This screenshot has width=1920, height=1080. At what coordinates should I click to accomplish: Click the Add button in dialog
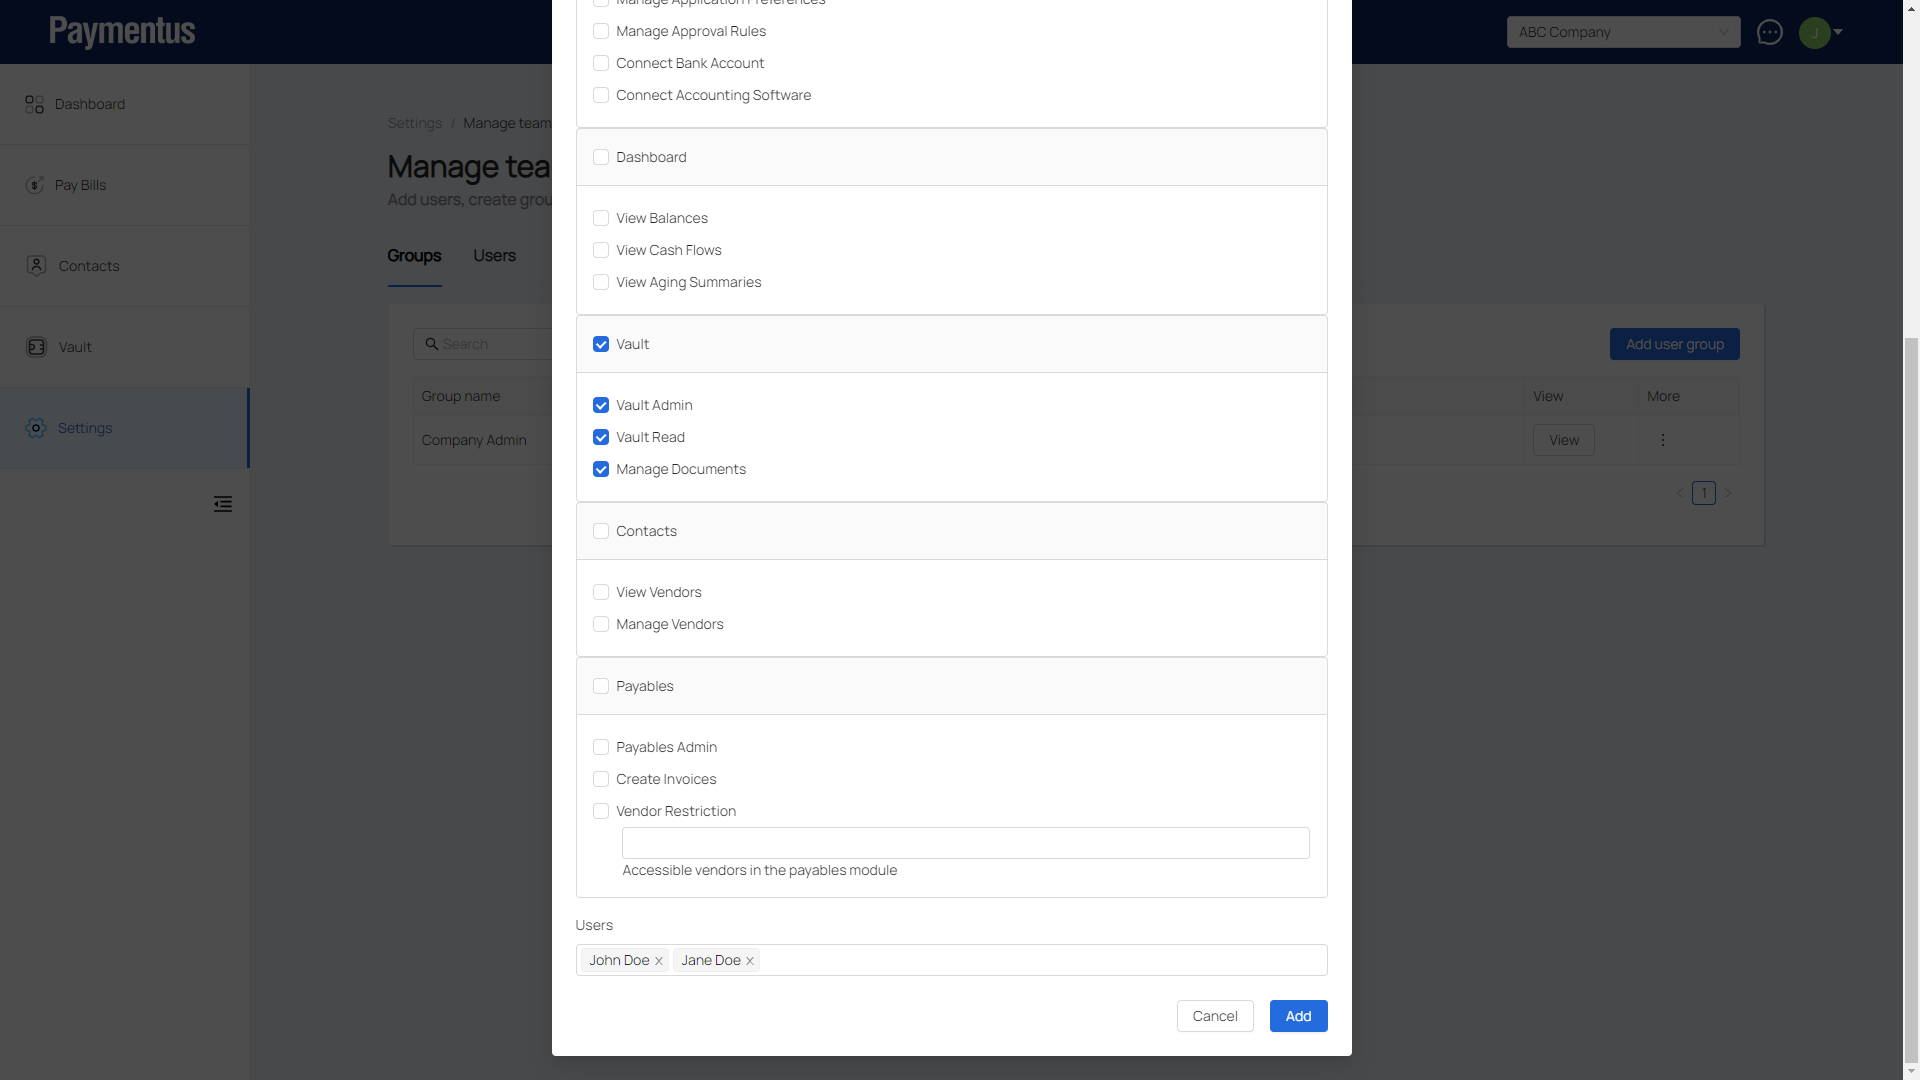point(1298,1016)
